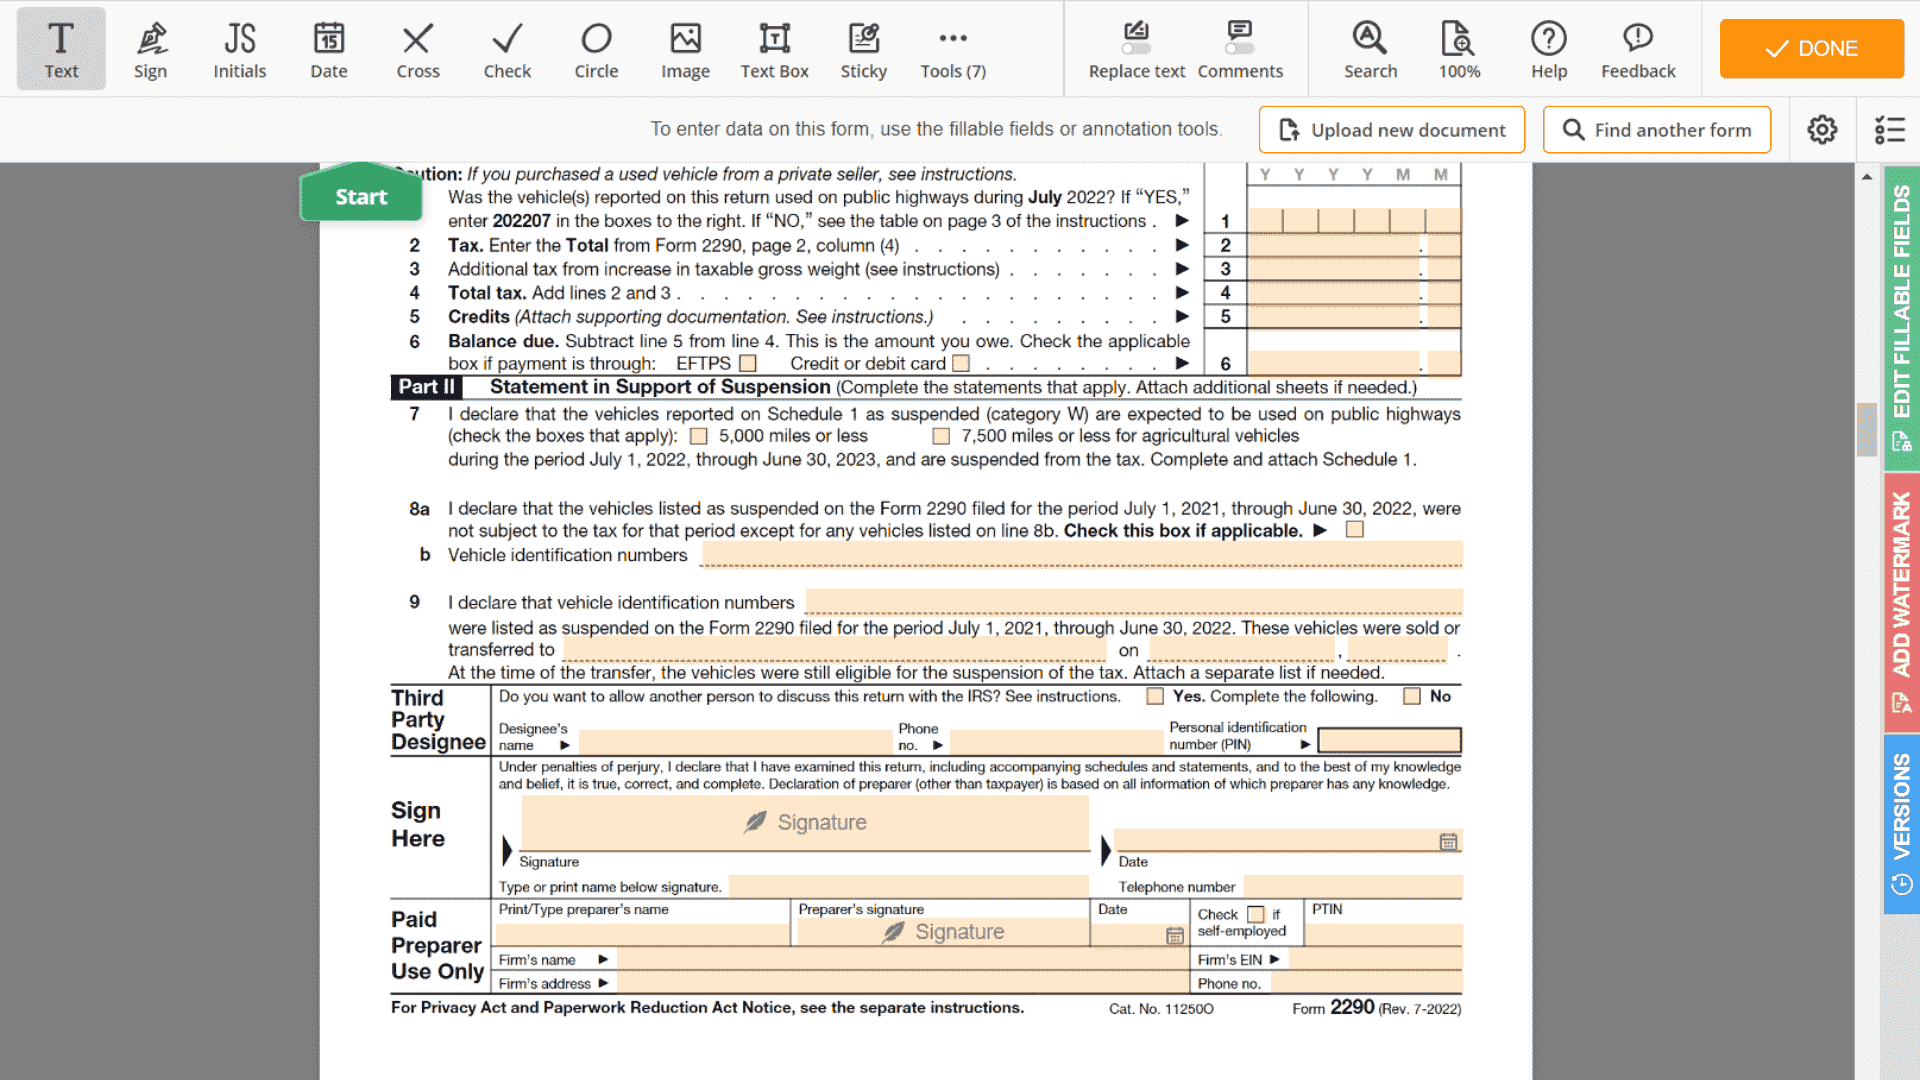Select the Check annotation tool
This screenshot has width=1920, height=1080.
tap(506, 48)
